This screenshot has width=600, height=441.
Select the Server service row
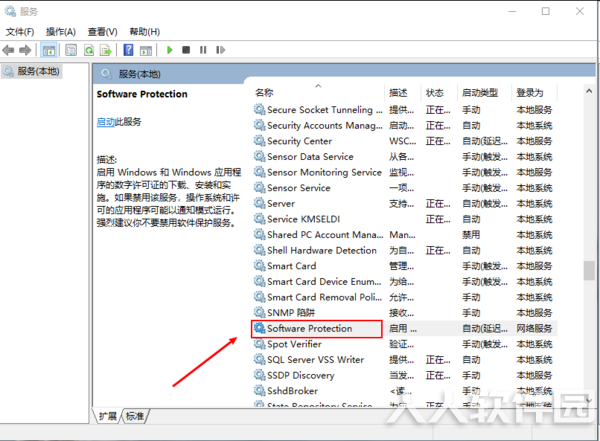(x=404, y=204)
